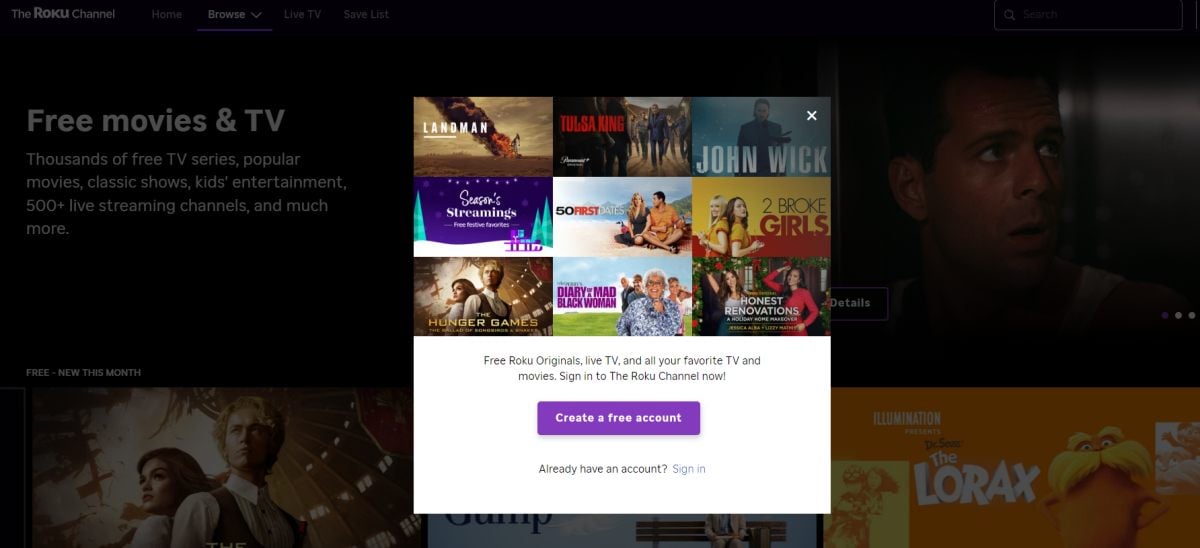The height and width of the screenshot is (548, 1200).
Task: Click 'Free movies & TV' heading
Action: [155, 121]
